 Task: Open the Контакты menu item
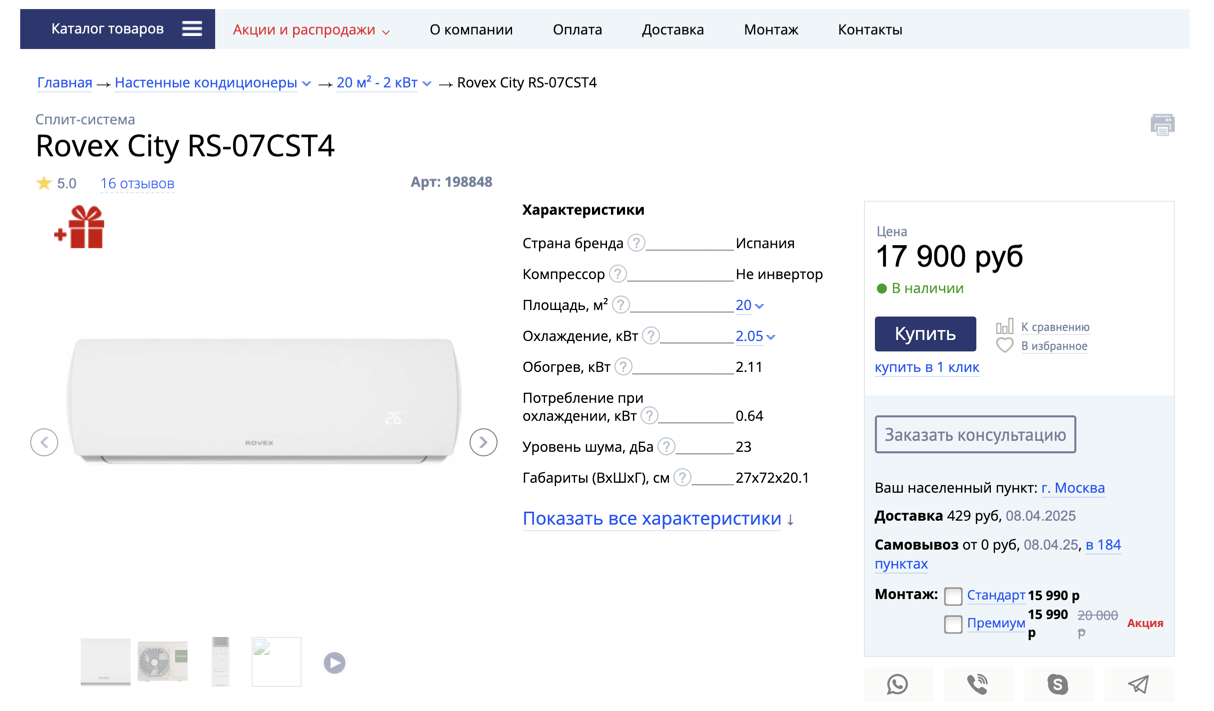pyautogui.click(x=870, y=30)
